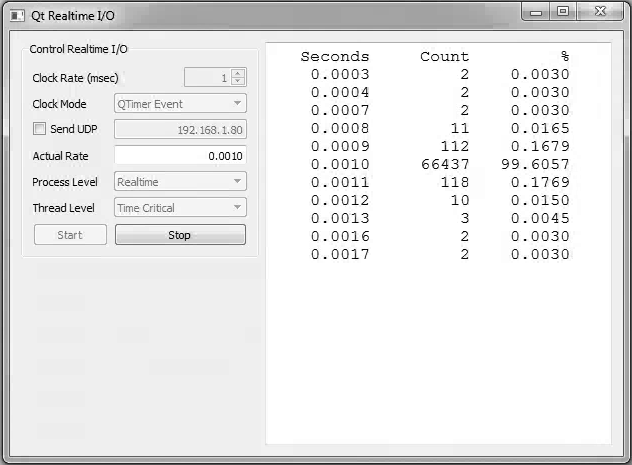Screen dimensions: 632x465
Task: Click the 0.1679 percentage value
Action: pos(541,146)
